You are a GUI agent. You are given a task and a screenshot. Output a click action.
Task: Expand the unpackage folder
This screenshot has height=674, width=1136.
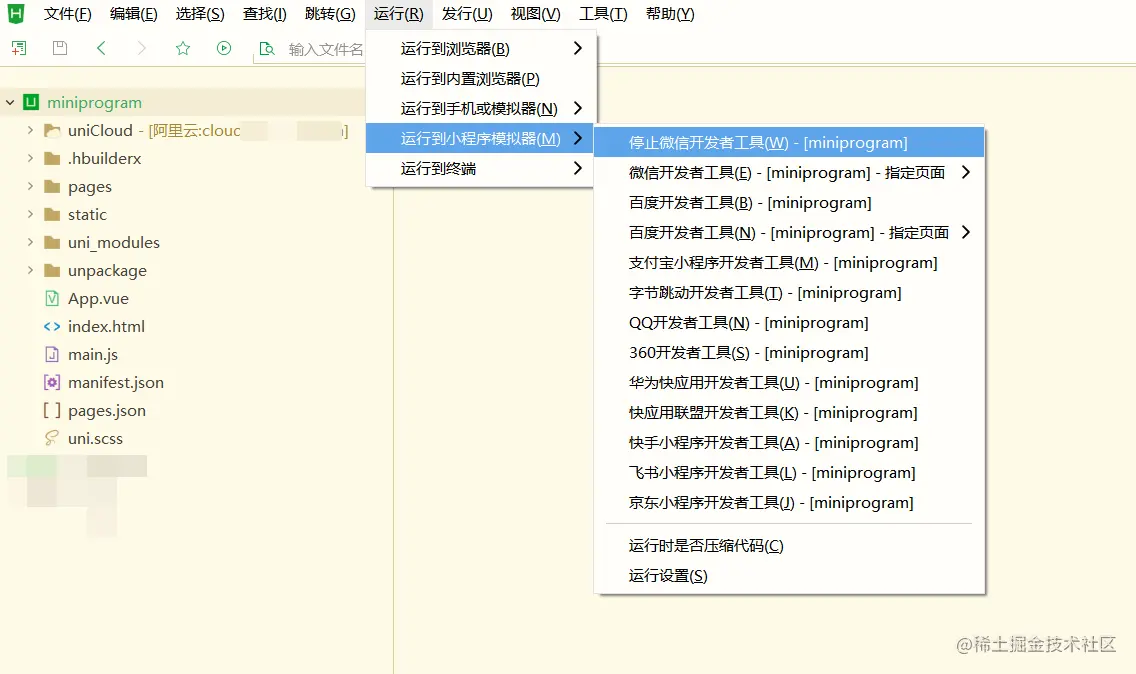[30, 270]
